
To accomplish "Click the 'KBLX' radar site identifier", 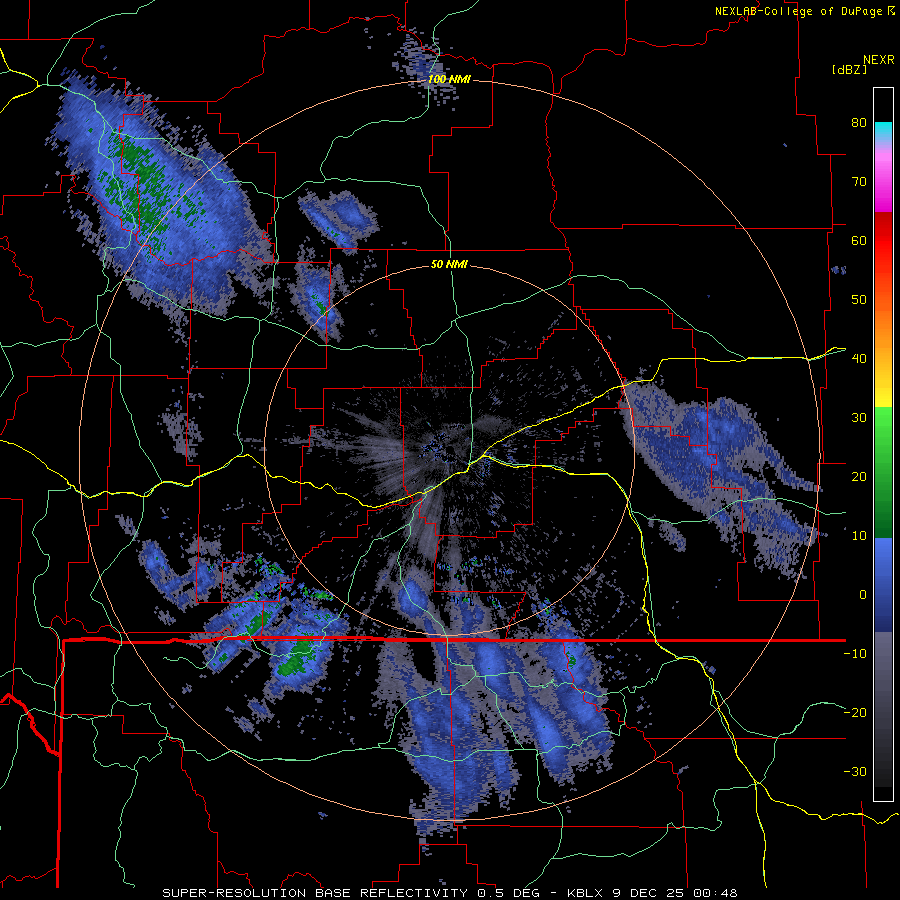I will pyautogui.click(x=585, y=893).
